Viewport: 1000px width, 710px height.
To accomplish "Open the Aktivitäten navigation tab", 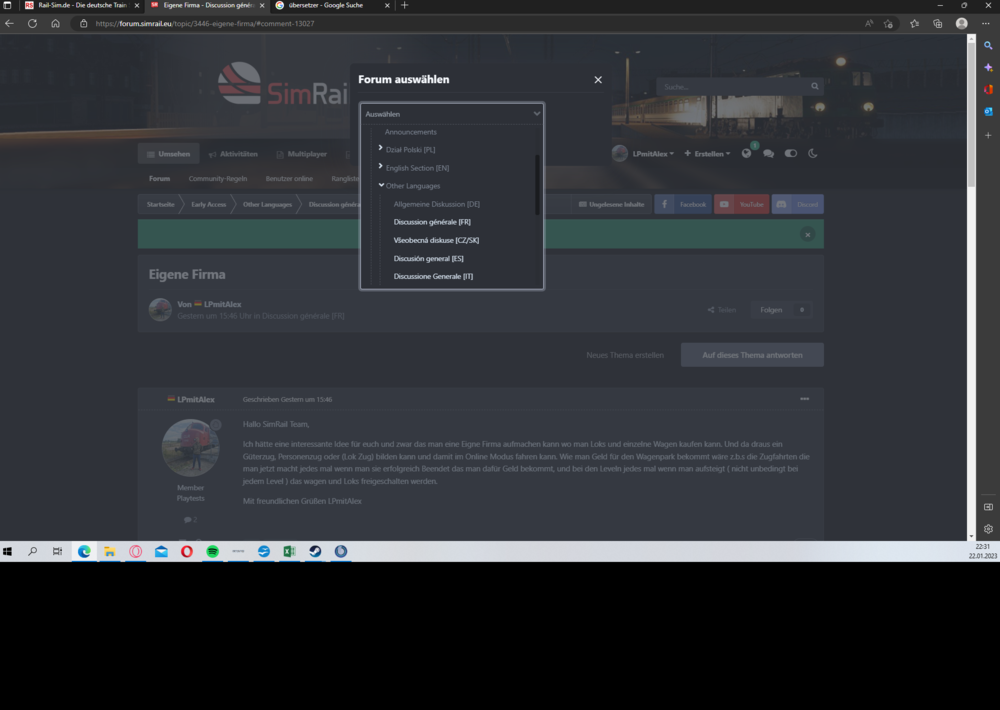I will coord(233,154).
